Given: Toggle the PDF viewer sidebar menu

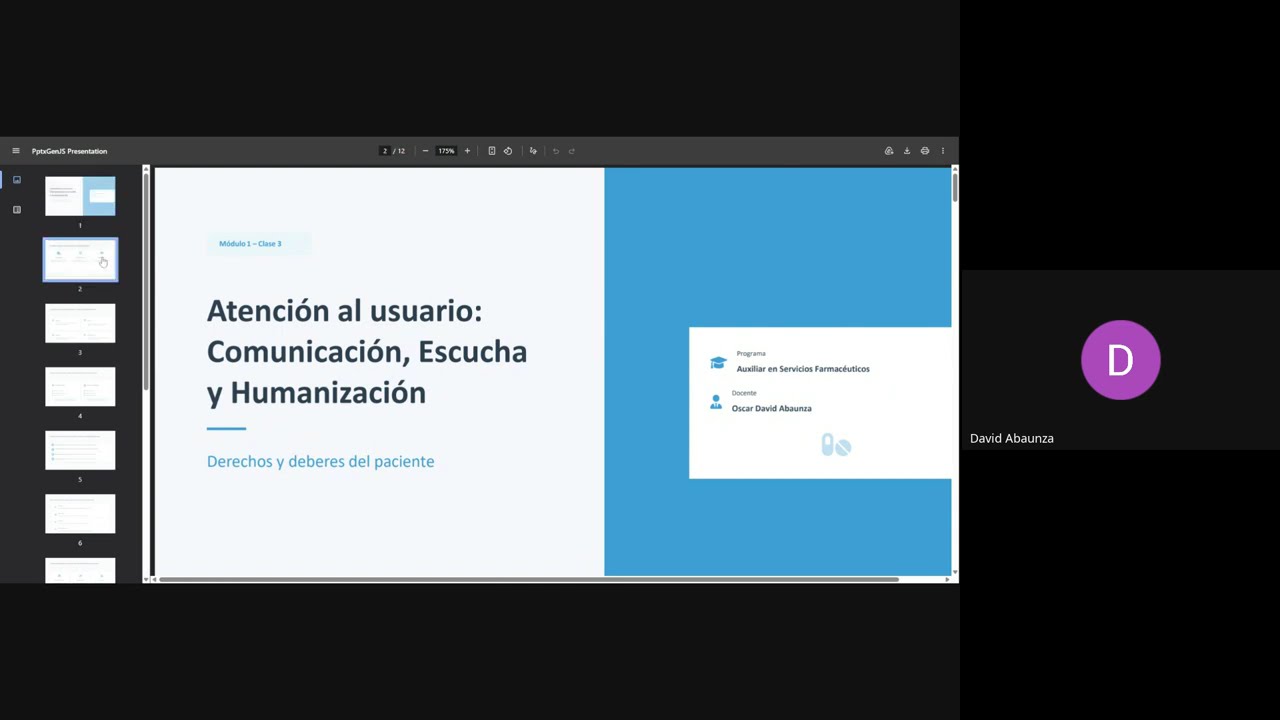Looking at the screenshot, I should coord(16,151).
